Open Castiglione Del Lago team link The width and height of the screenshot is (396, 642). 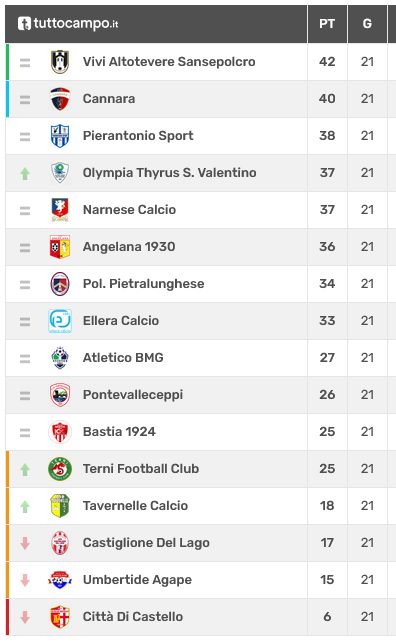click(146, 543)
